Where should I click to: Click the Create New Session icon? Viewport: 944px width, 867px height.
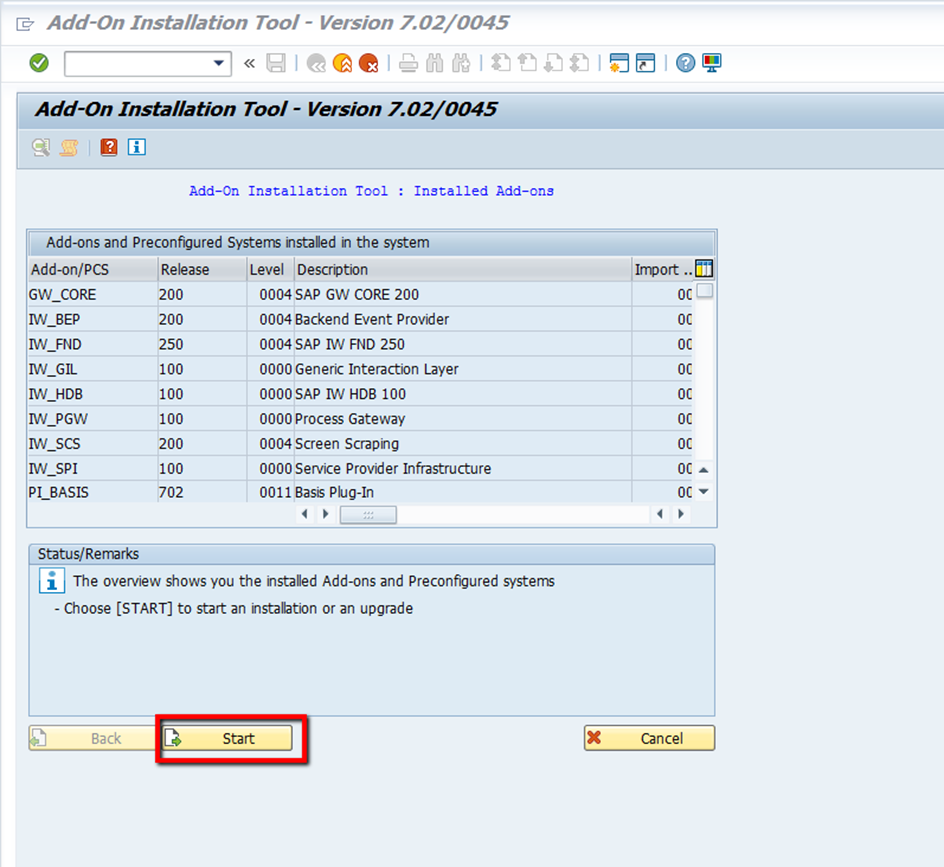pyautogui.click(x=618, y=63)
